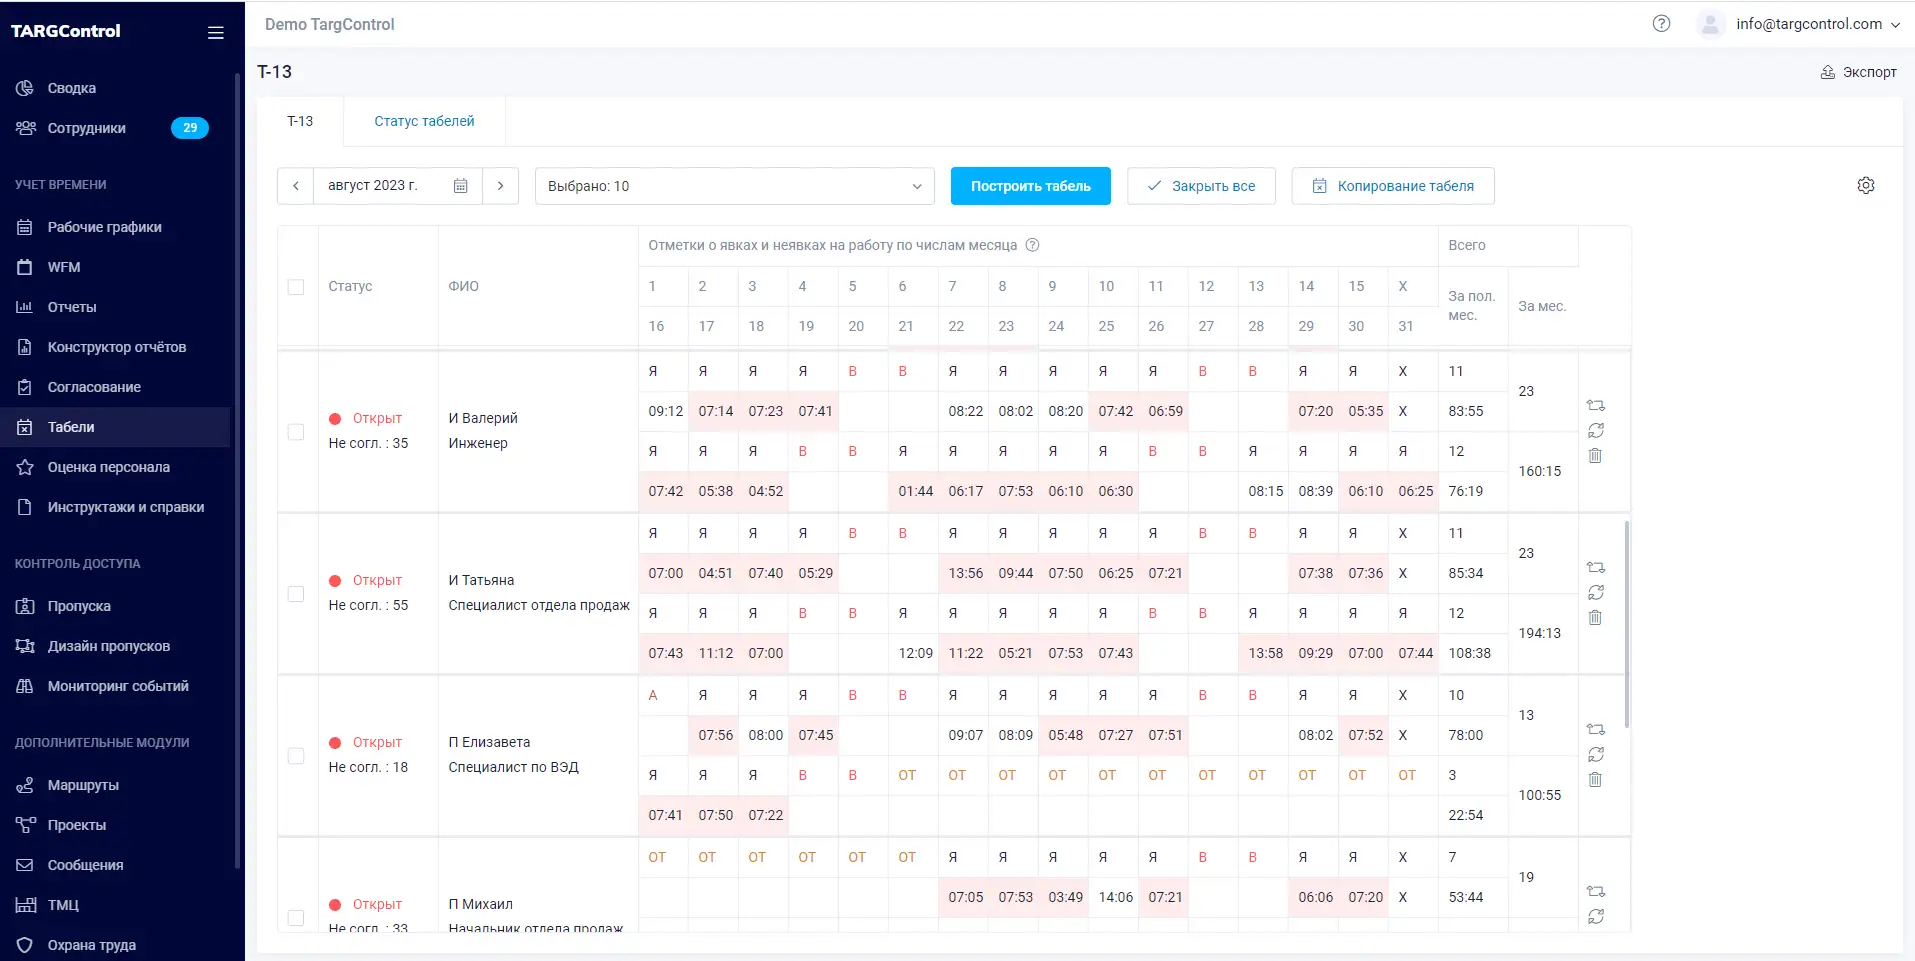
Task: Open Охрана труда module
Action: 115,945
